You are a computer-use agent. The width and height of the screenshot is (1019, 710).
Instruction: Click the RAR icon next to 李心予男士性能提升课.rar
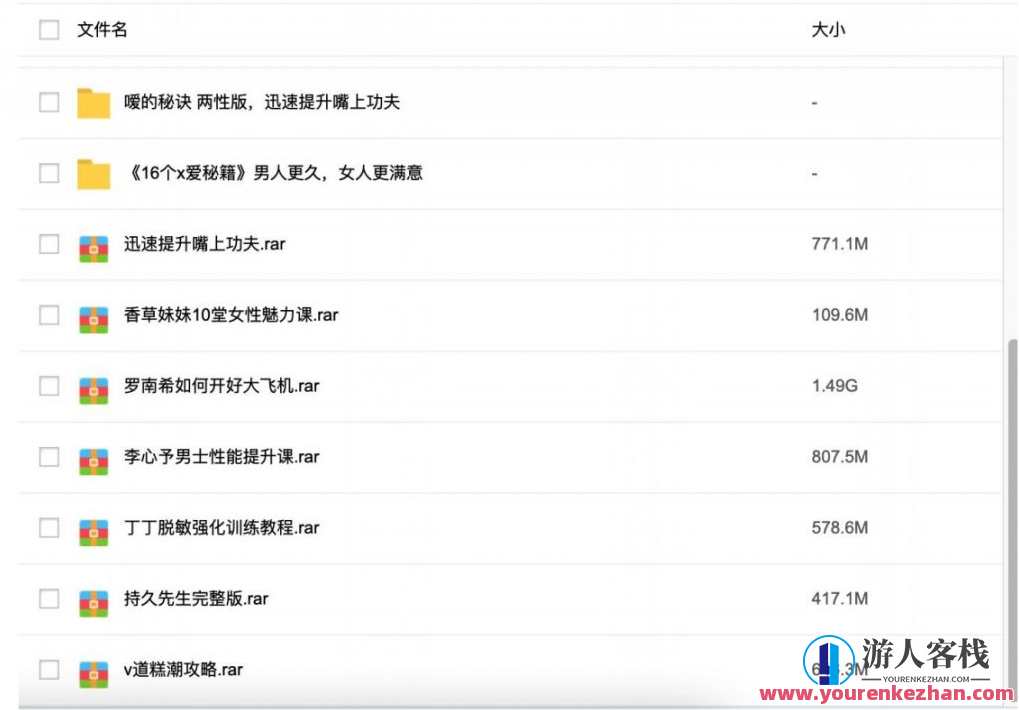(93, 457)
